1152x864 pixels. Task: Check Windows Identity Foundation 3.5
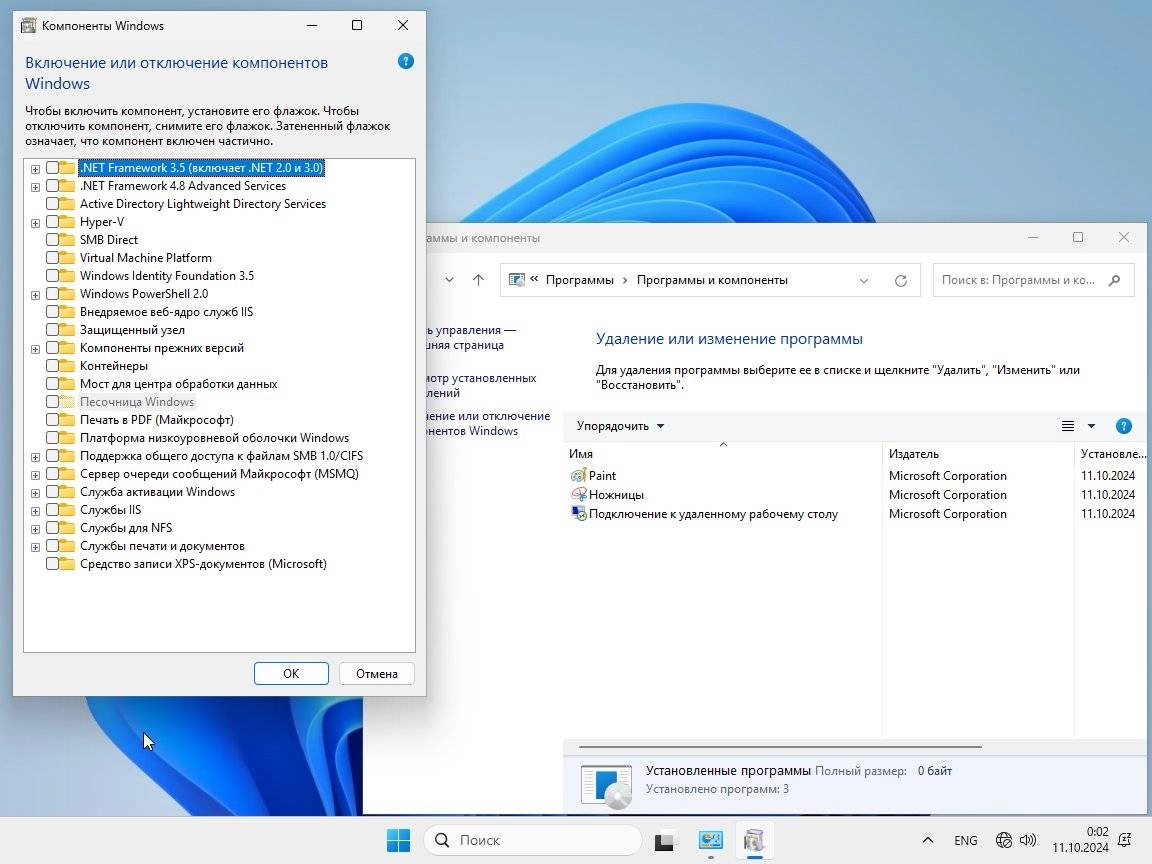52,276
